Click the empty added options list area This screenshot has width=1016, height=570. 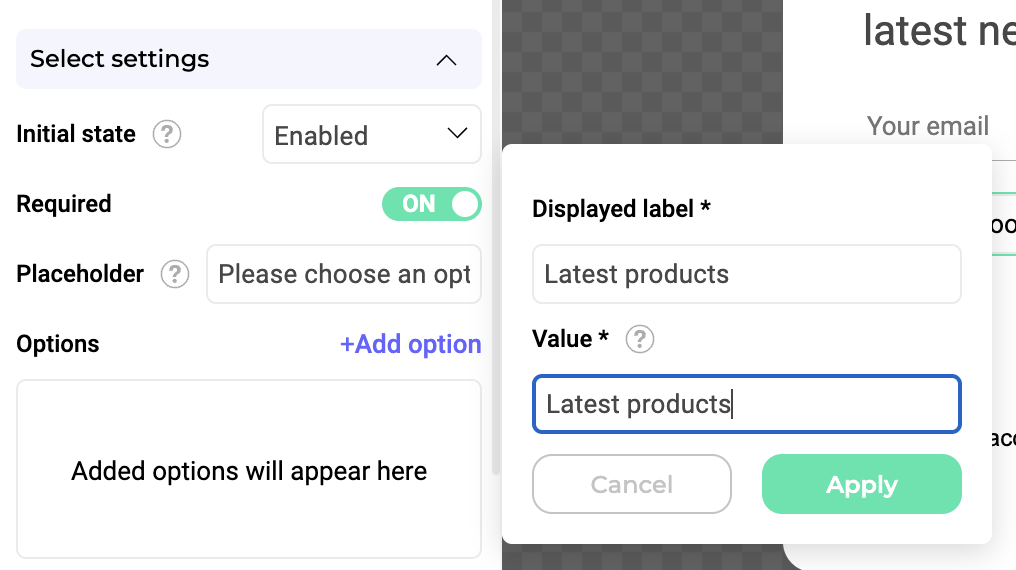248,471
